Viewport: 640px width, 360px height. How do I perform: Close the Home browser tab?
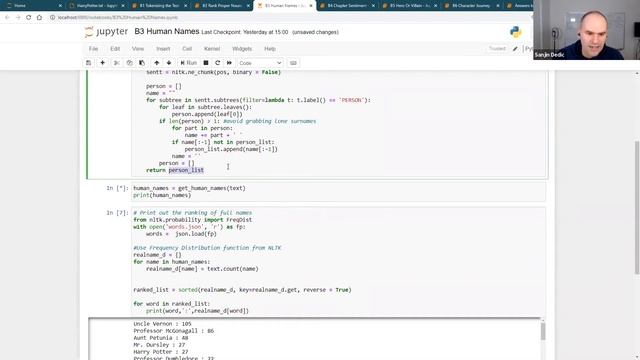[x=60, y=6]
